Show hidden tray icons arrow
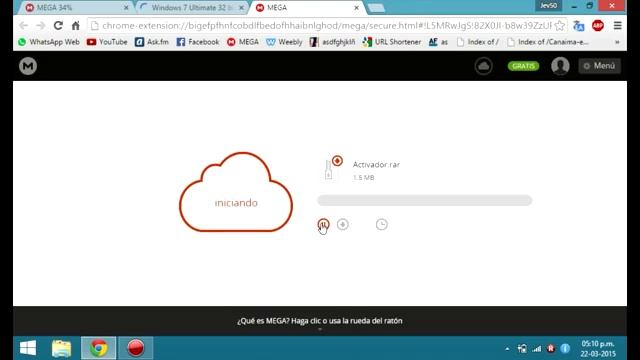The image size is (640, 360). click(507, 349)
